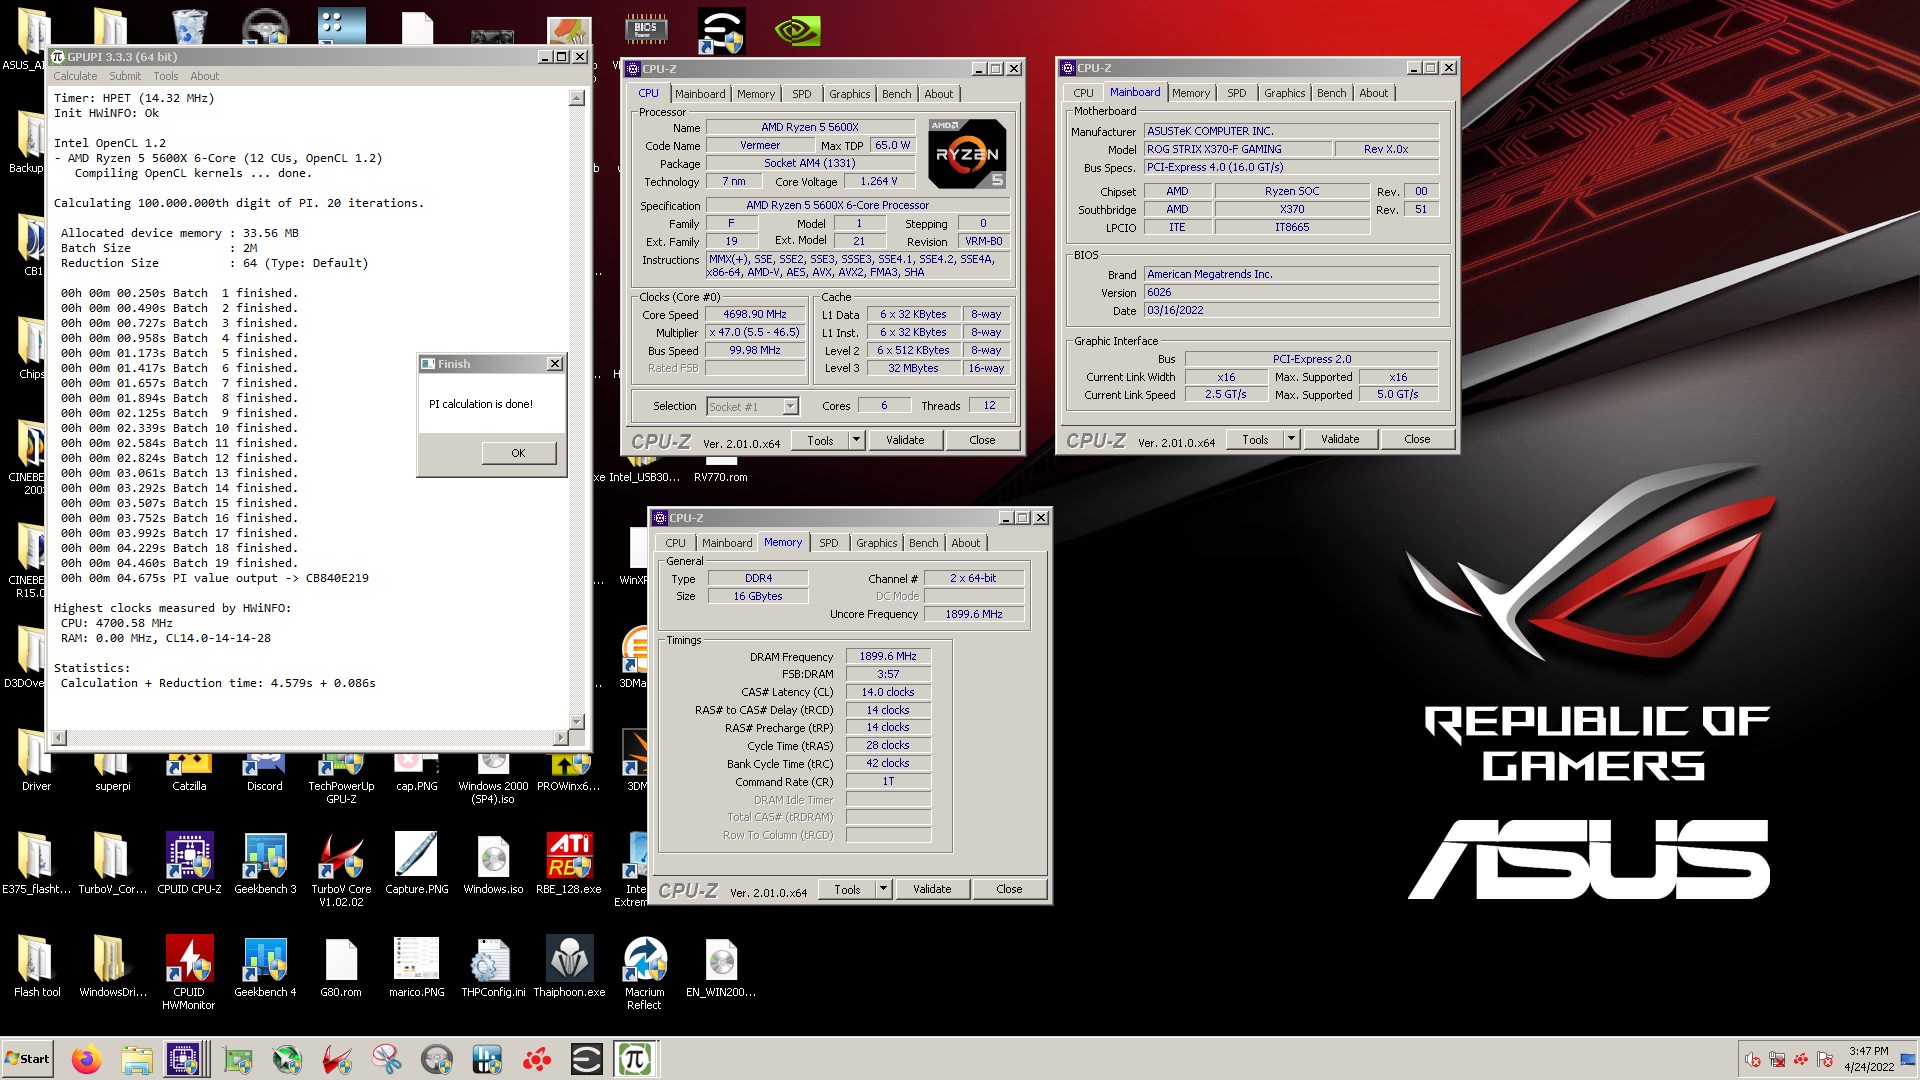Click Tools button in CPU-Z CPU window

820,440
